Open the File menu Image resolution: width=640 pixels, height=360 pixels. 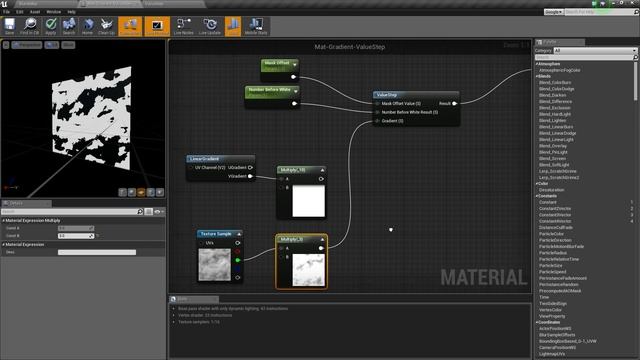coord(7,12)
